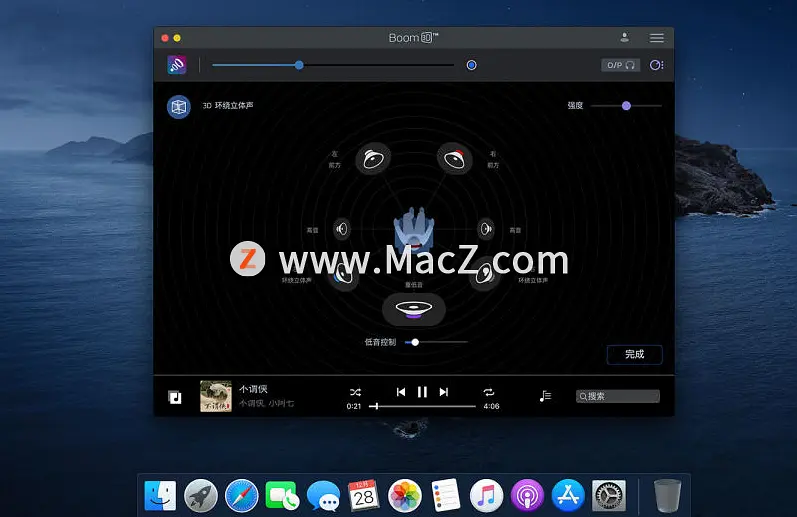Toggle the Boom power button beside volume slider
This screenshot has width=797, height=517.
(x=471, y=65)
